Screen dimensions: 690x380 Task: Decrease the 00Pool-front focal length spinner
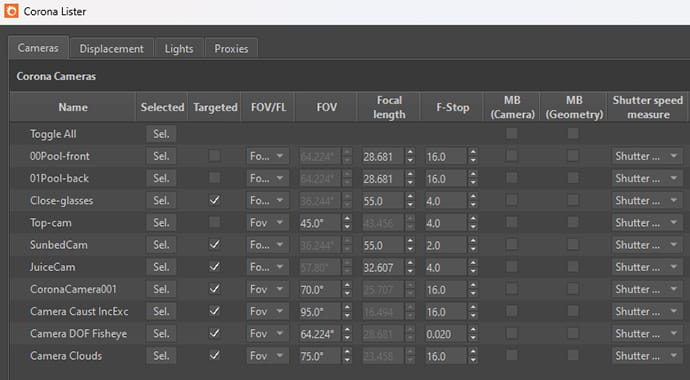tap(410, 161)
